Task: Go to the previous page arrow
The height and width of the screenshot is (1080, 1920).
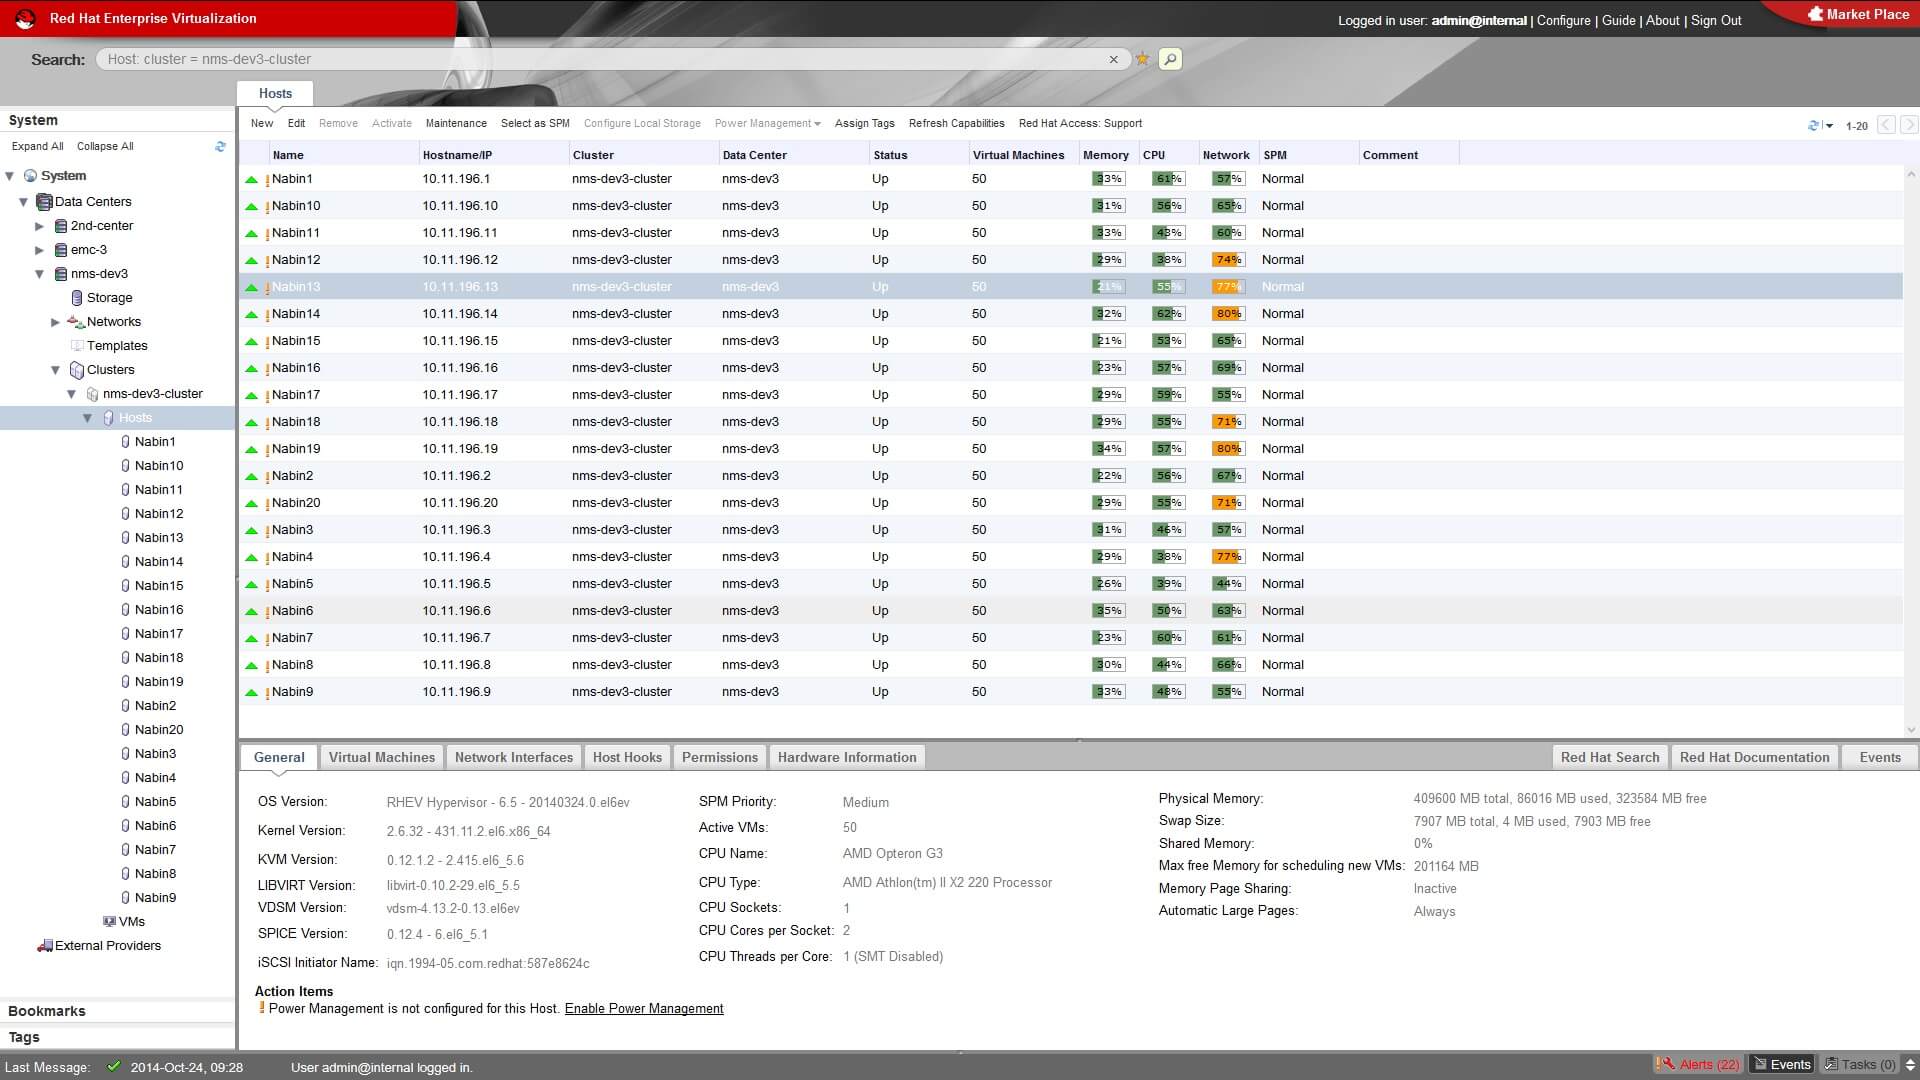Action: tap(1886, 125)
